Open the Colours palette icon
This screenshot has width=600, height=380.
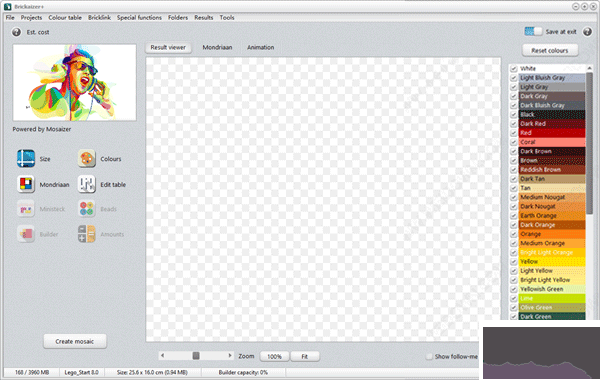pyautogui.click(x=86, y=158)
